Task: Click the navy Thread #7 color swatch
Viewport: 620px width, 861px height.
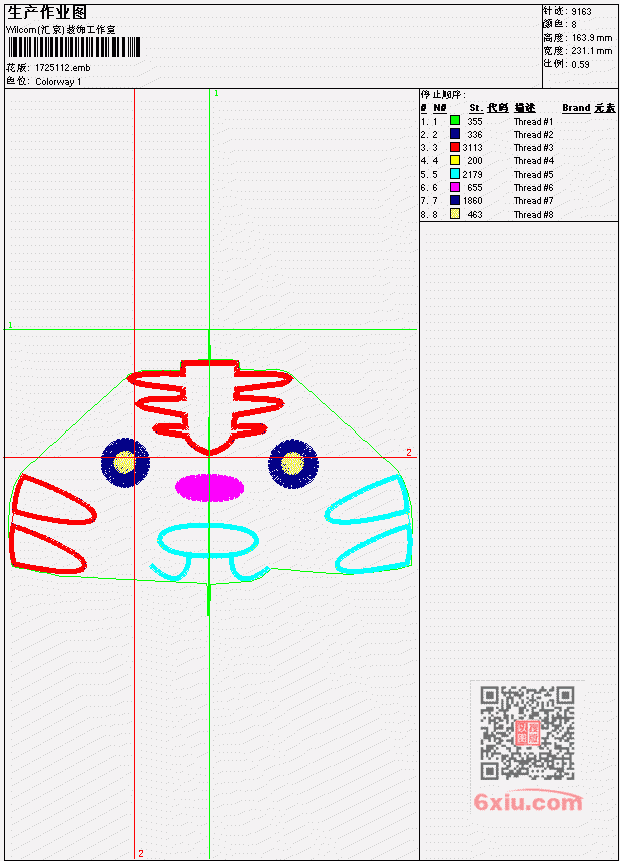Action: [455, 200]
